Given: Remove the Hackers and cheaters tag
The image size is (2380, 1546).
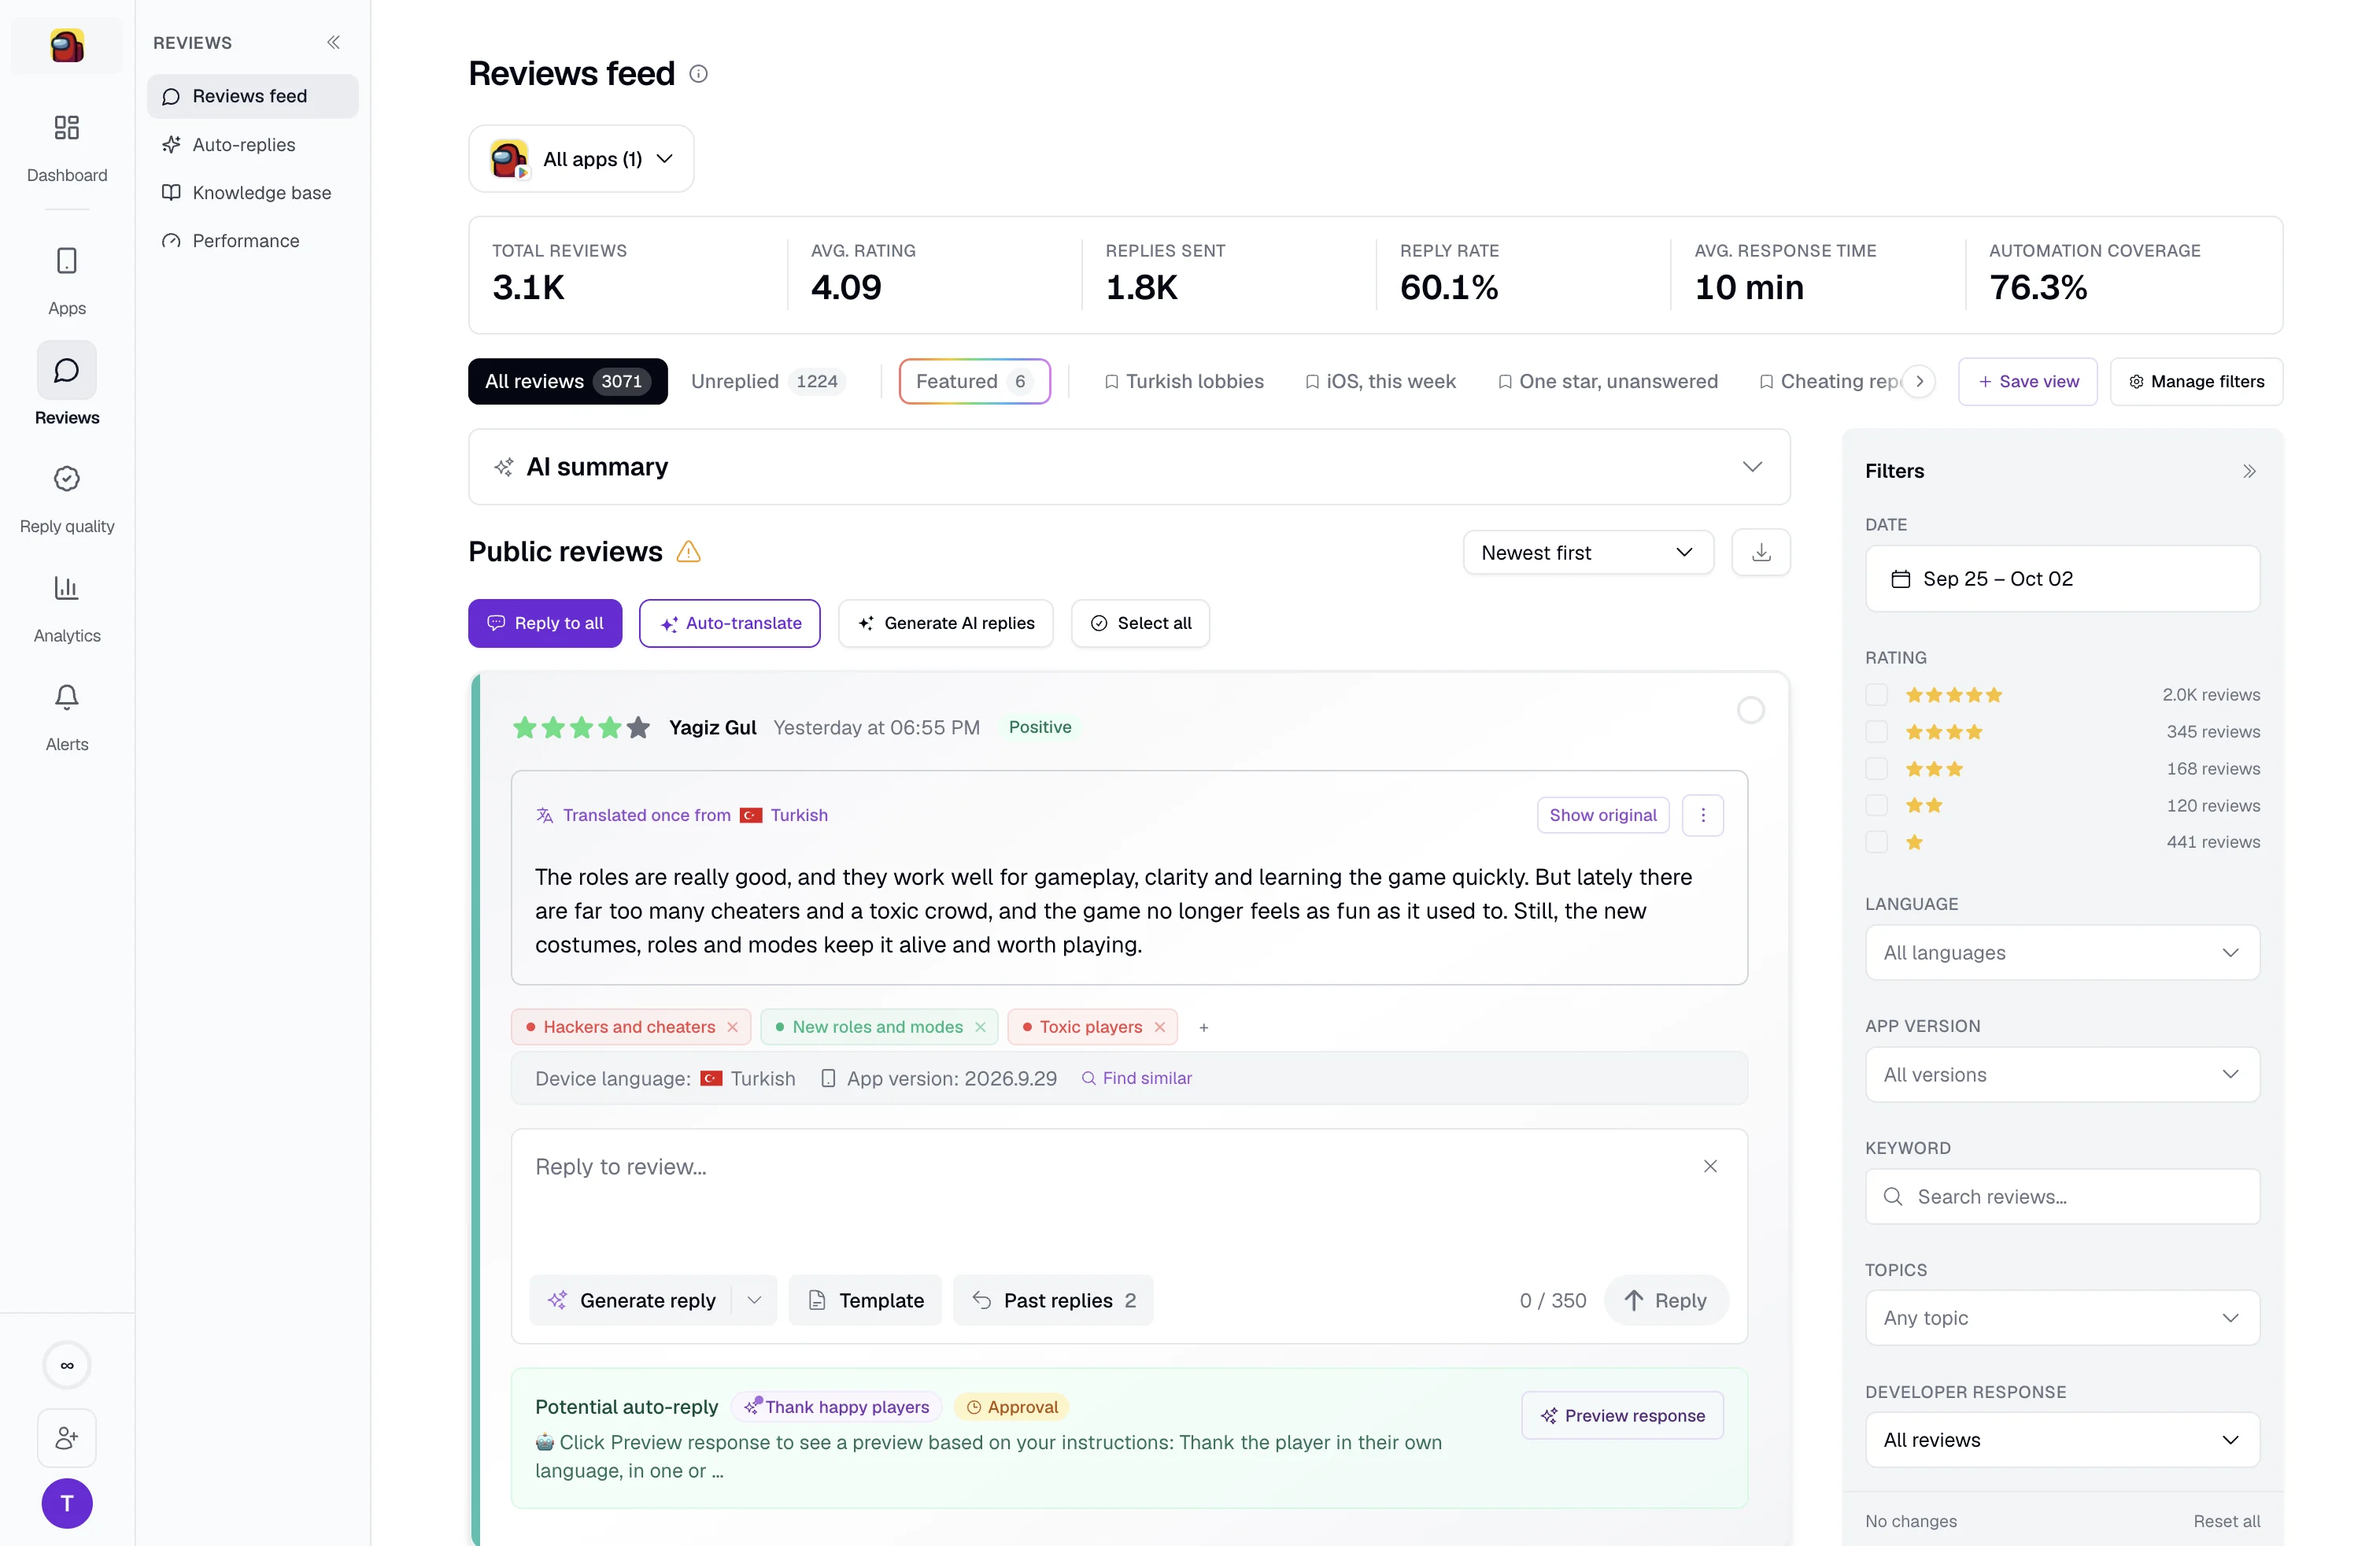Looking at the screenshot, I should [732, 1027].
